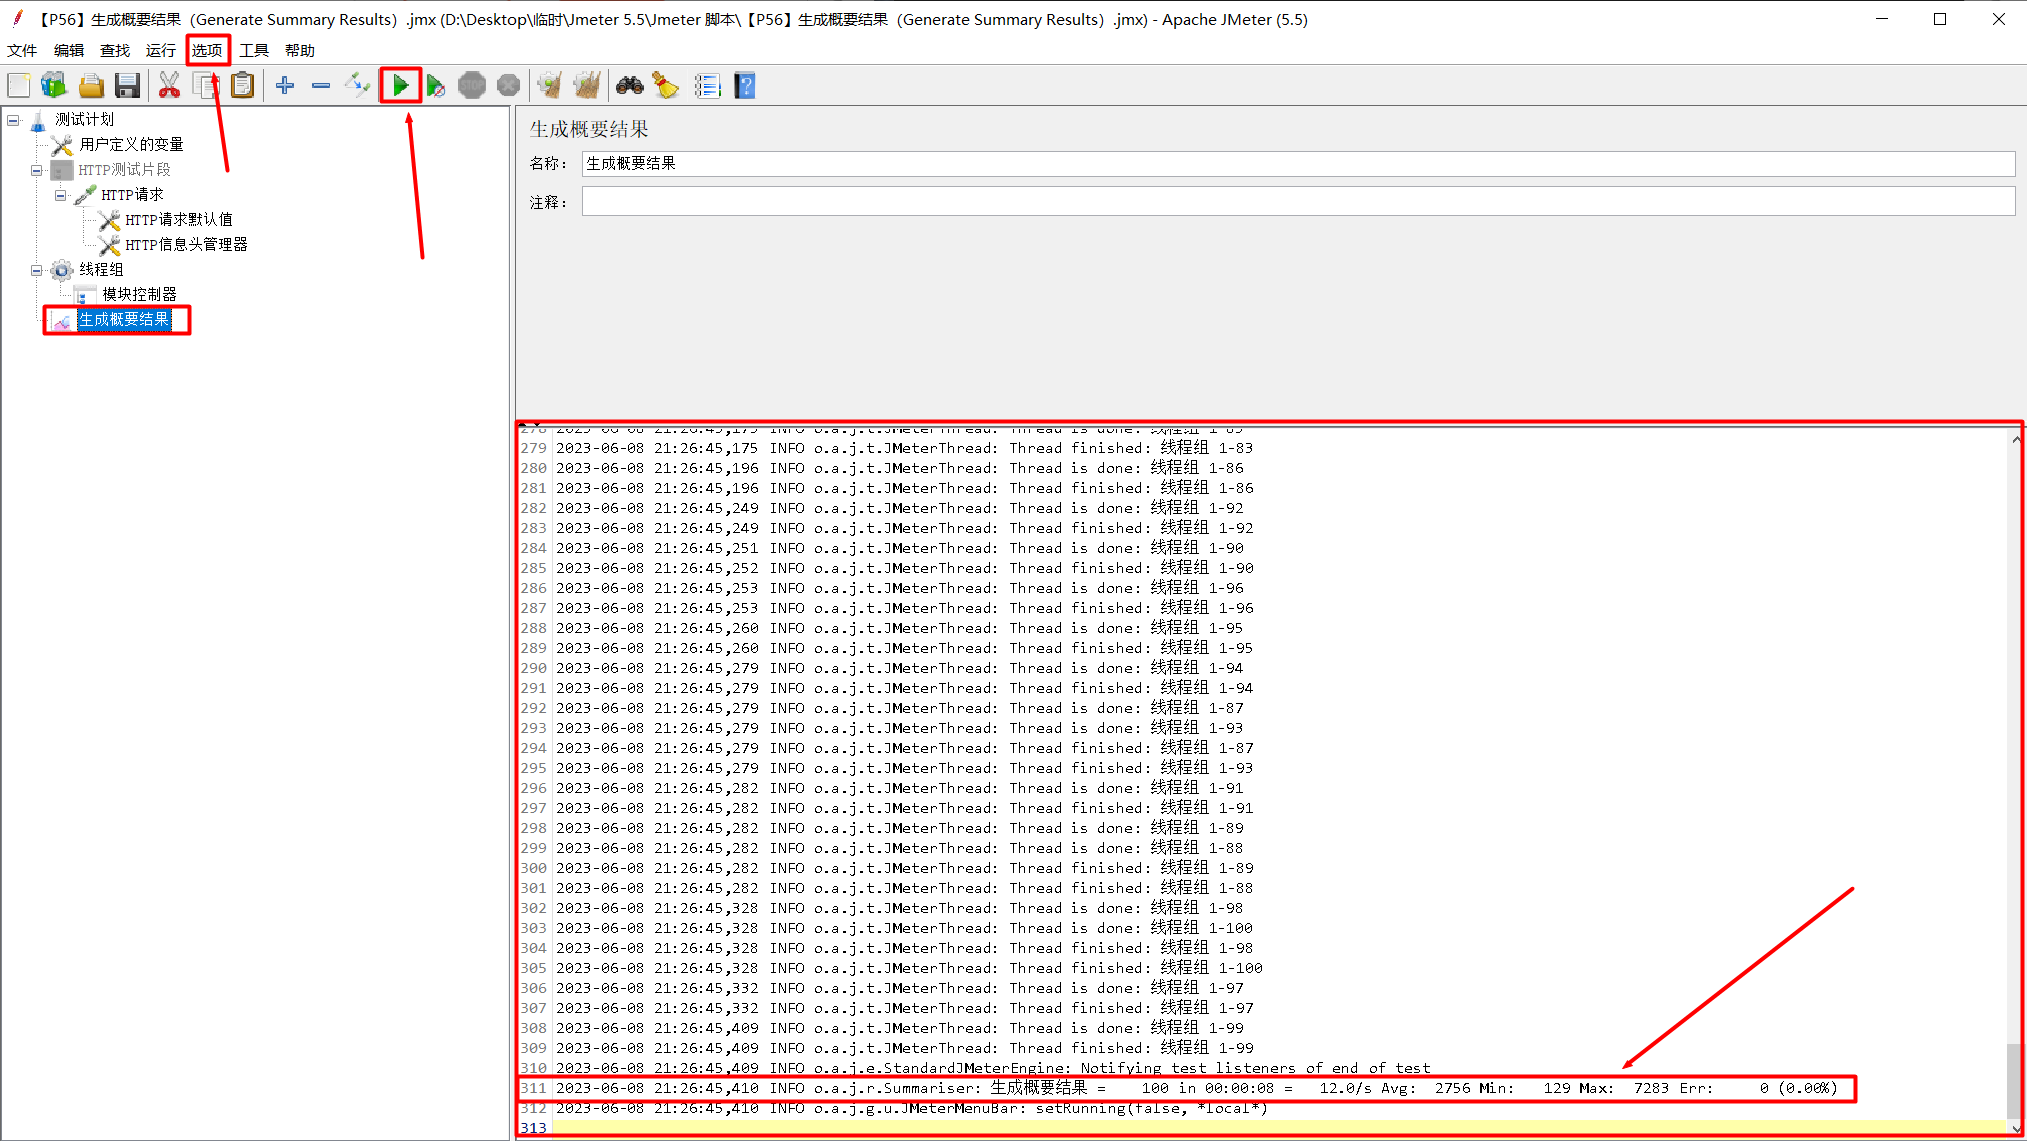Click the New test plan icon
Viewport: 2027px width, 1141px height.
(x=19, y=86)
